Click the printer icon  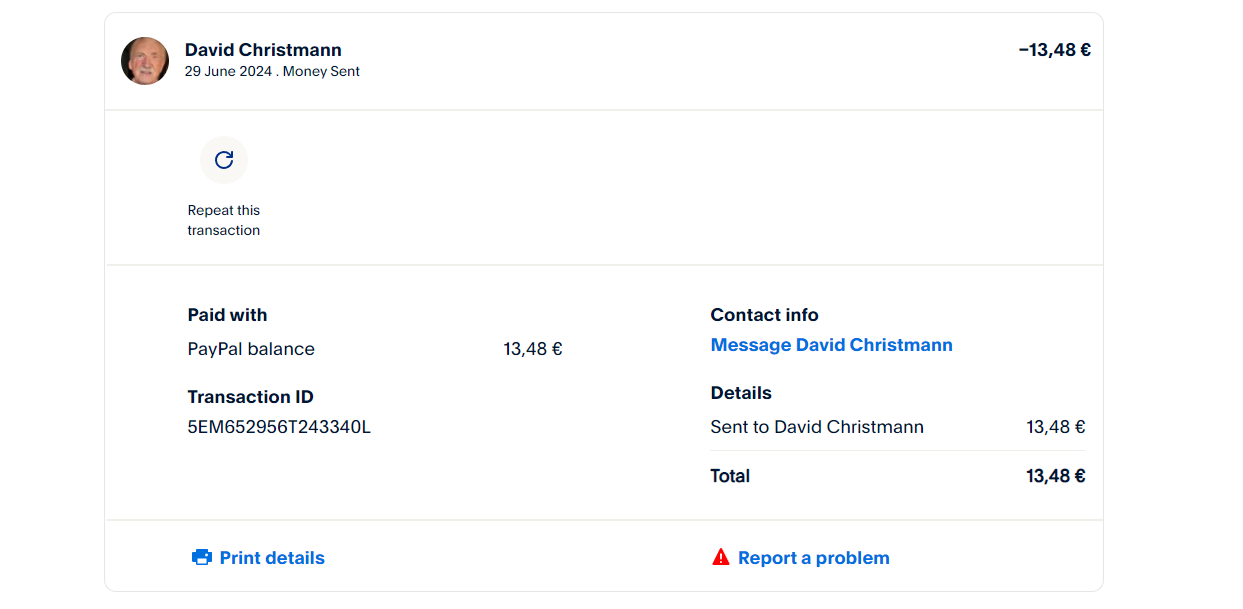(202, 558)
